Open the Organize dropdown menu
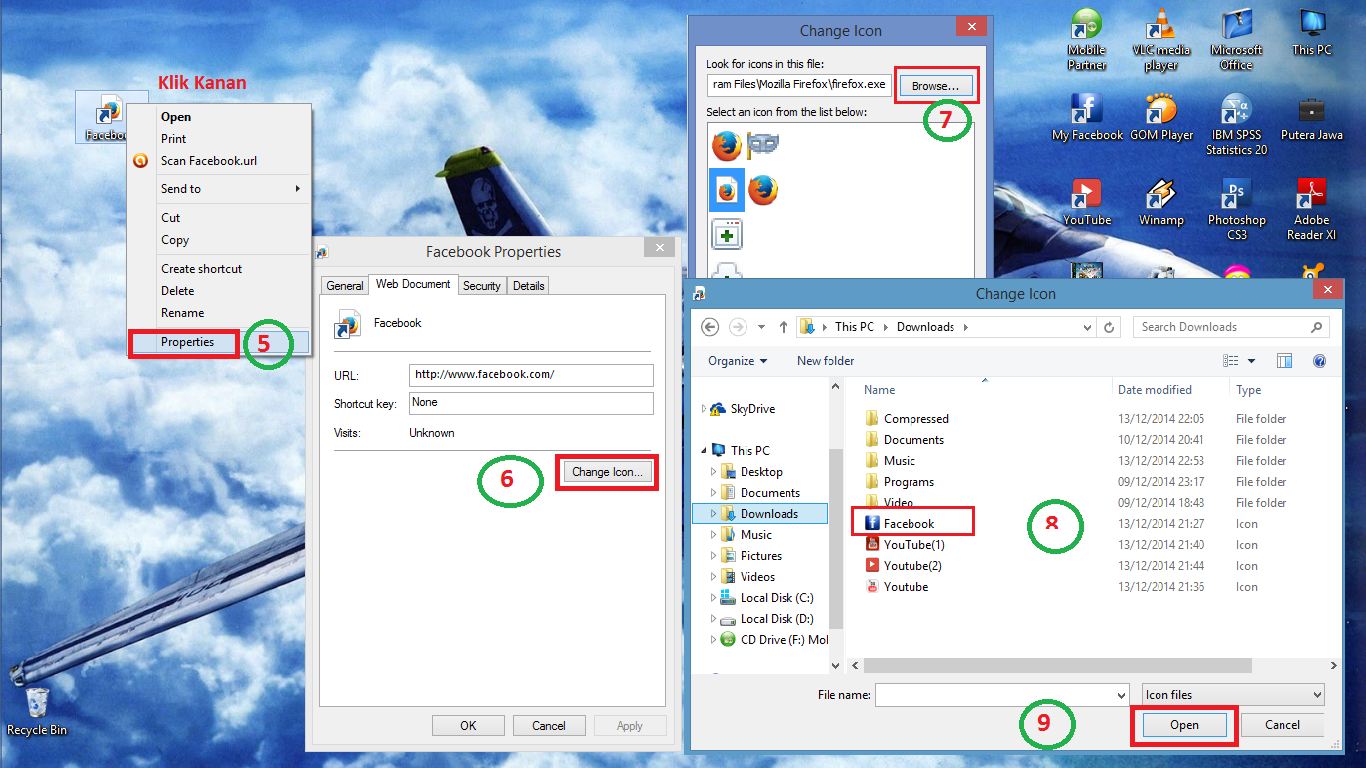 point(738,361)
